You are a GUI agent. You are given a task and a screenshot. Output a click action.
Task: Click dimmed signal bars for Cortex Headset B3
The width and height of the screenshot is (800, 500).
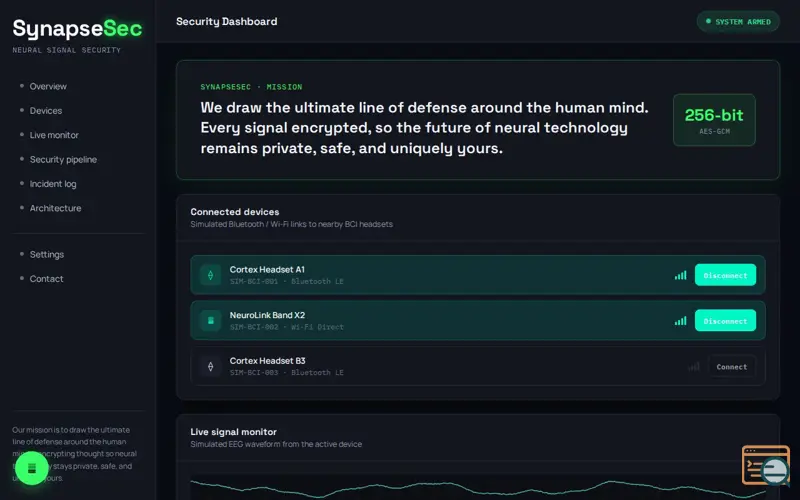point(693,367)
